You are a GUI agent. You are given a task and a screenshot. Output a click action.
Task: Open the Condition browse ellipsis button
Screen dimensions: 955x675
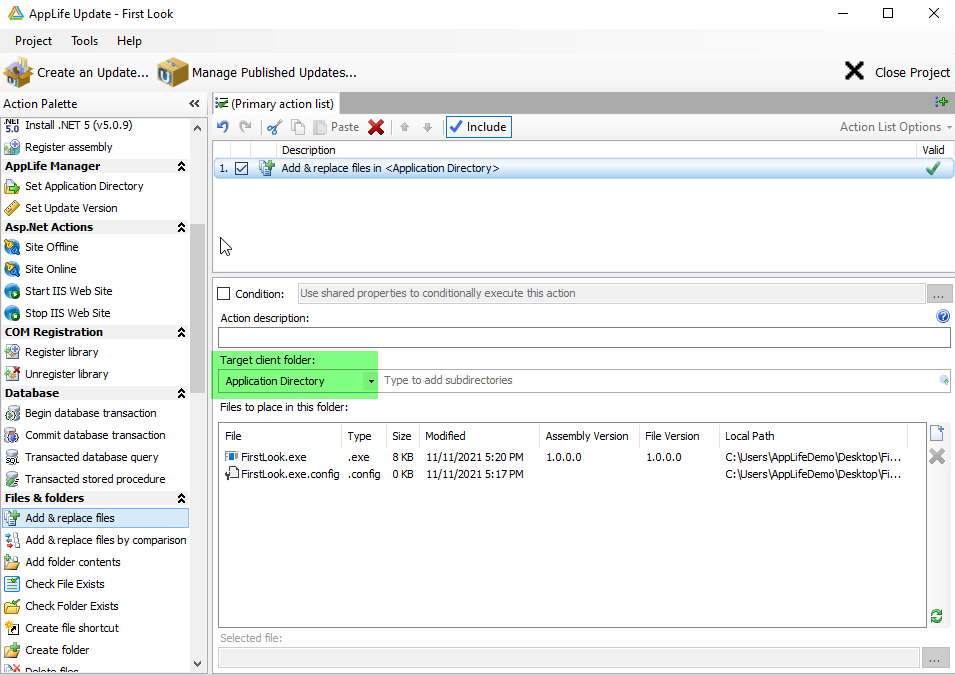939,294
